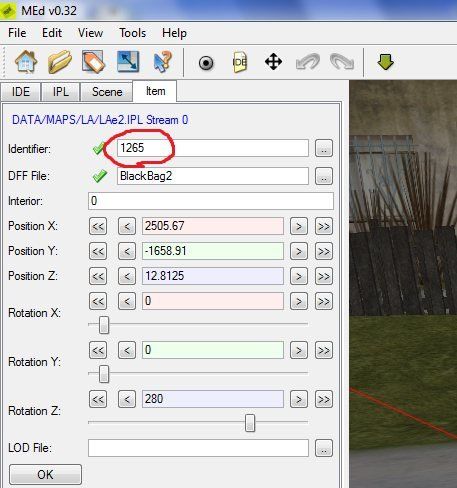This screenshot has width=457, height=488.
Task: Open the IDE document icon
Action: (x=240, y=62)
